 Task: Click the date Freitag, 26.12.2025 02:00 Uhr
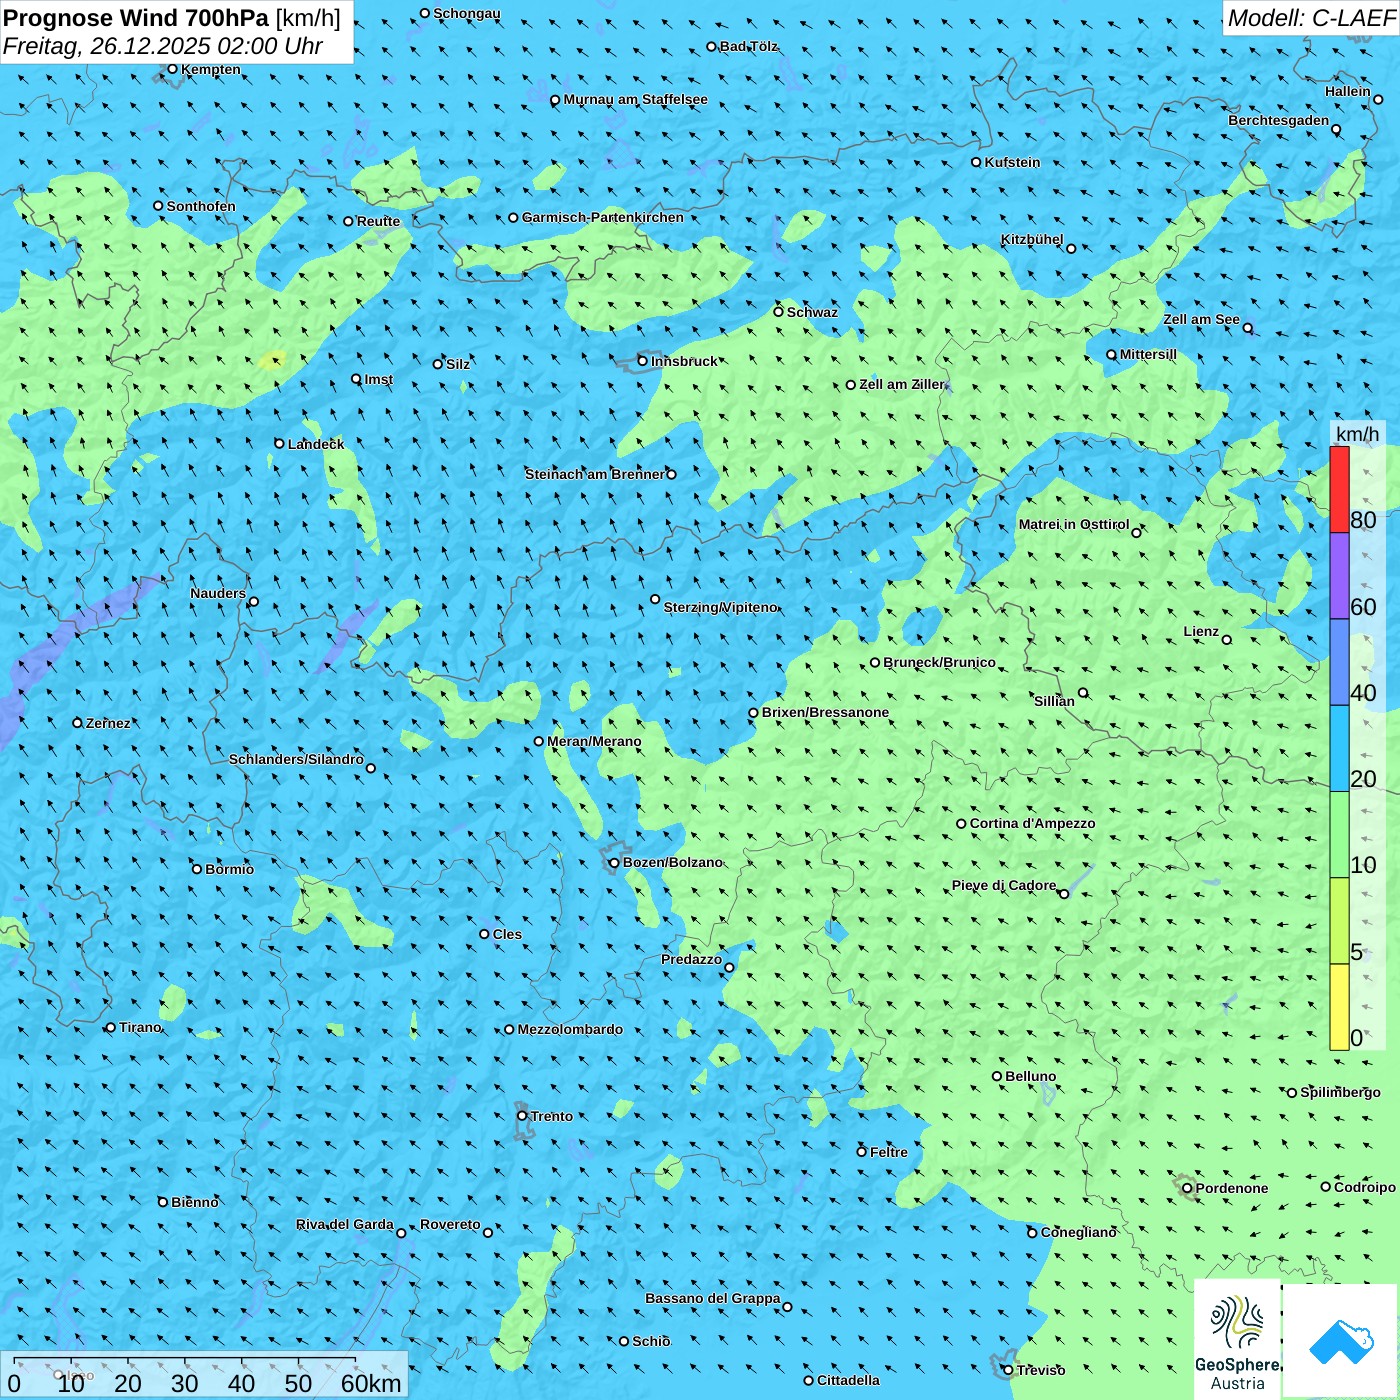point(163,46)
